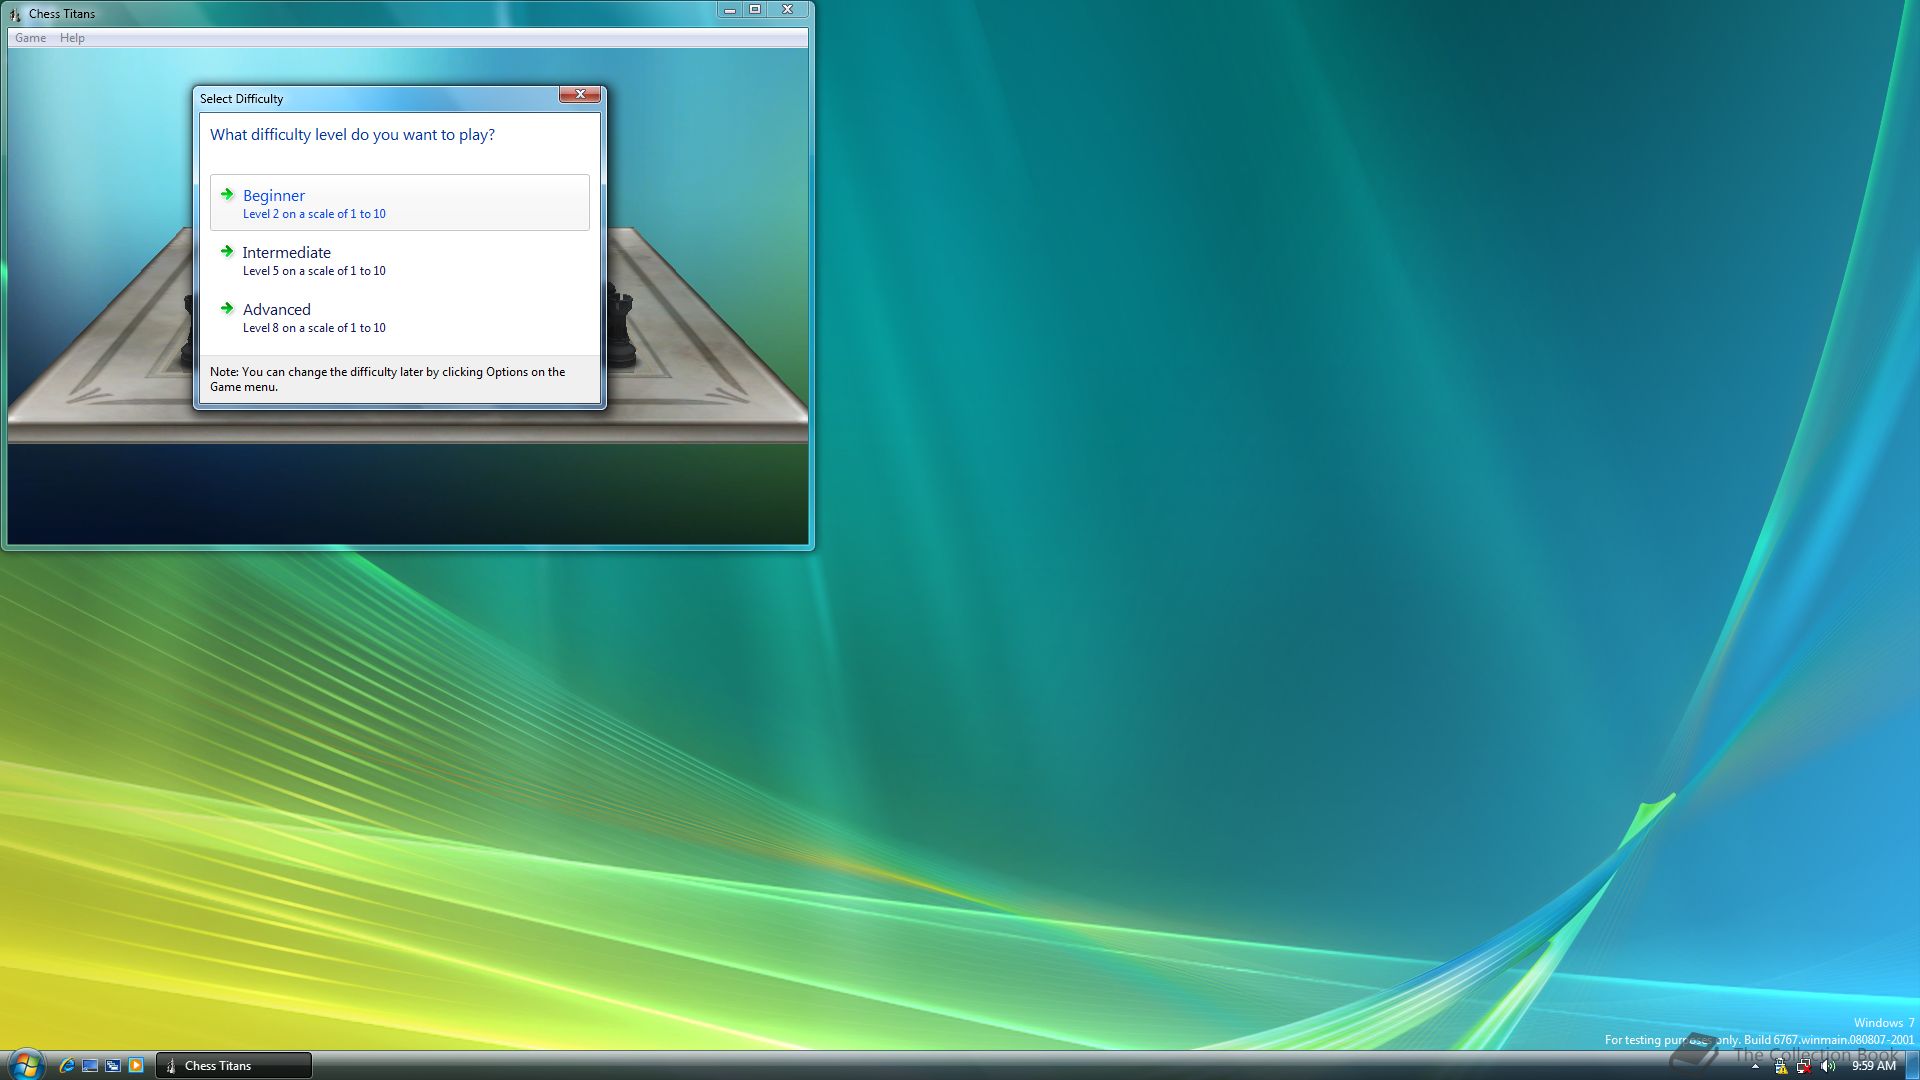
Task: Click the Chess Titans title bar icon
Action: click(15, 14)
